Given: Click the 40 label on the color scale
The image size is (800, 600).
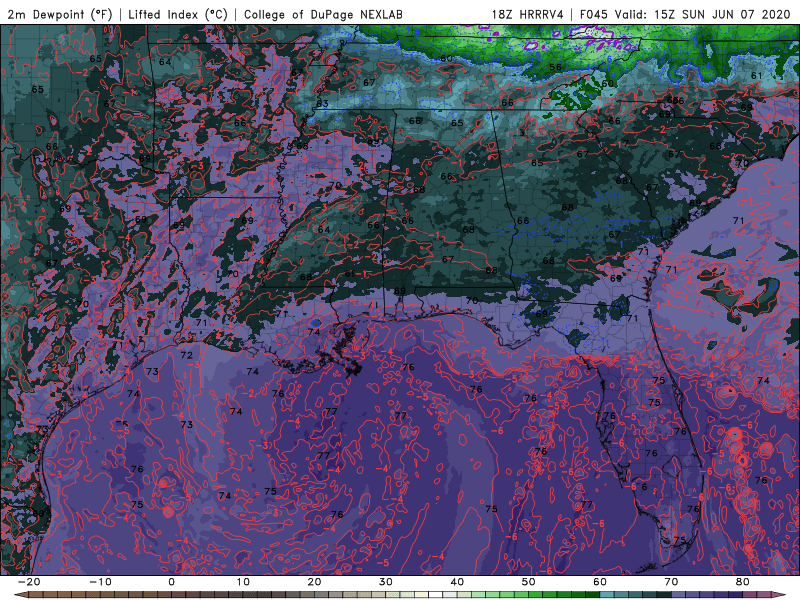Looking at the screenshot, I should (x=457, y=582).
